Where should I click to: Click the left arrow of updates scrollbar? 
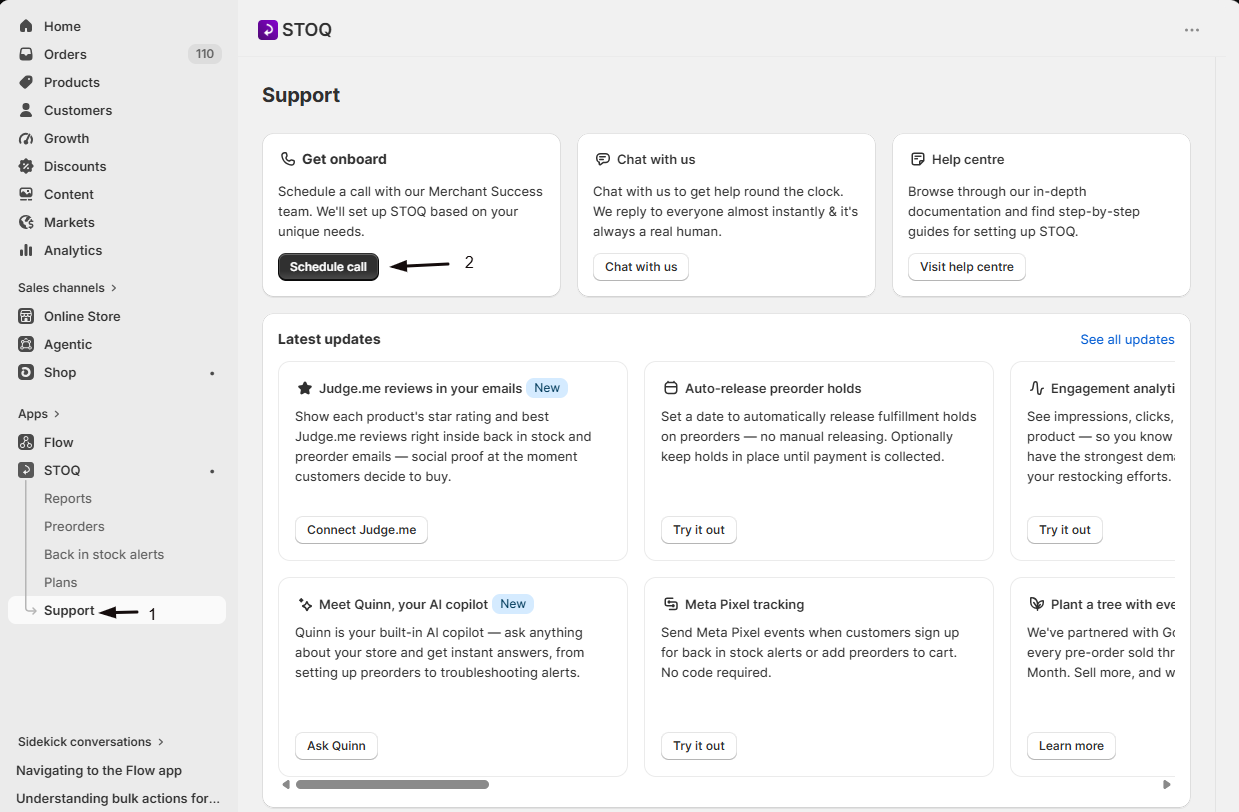(x=285, y=785)
